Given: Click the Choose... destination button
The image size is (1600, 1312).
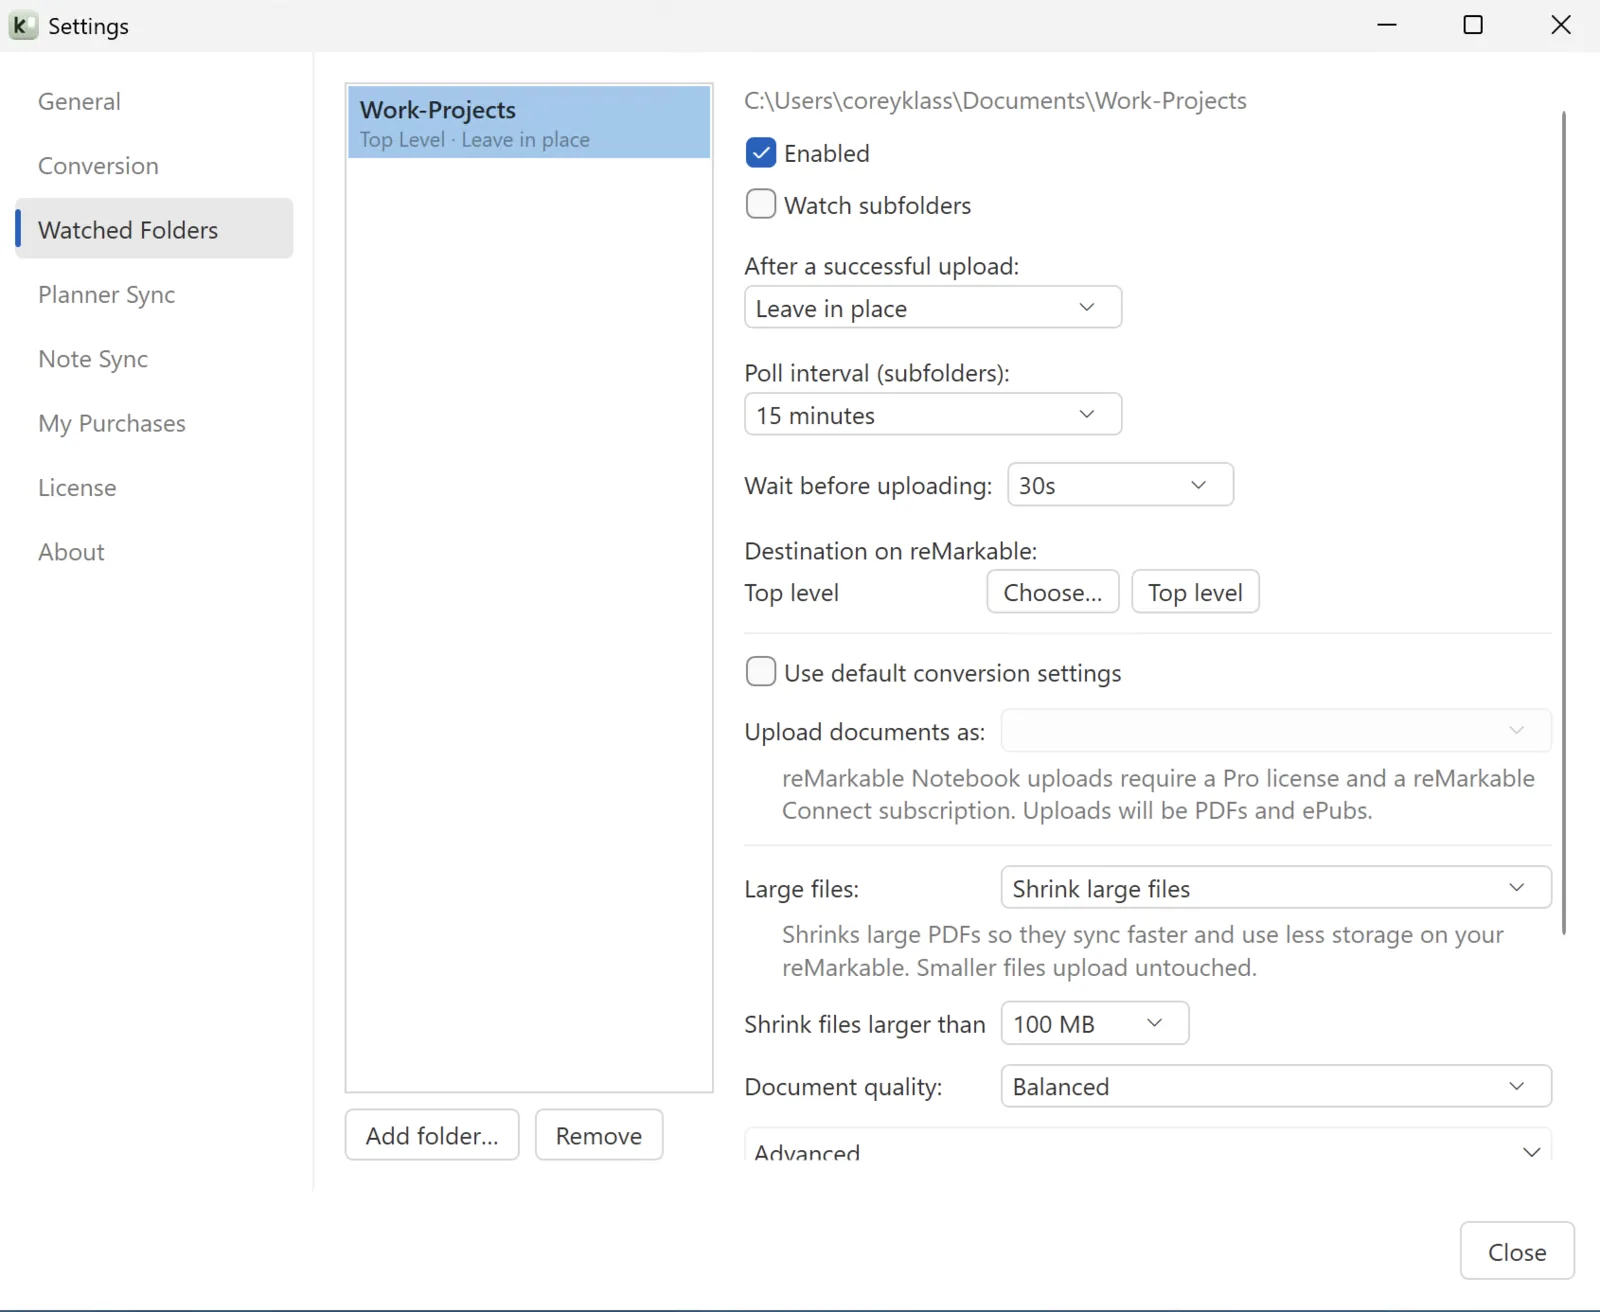Looking at the screenshot, I should click(x=1053, y=592).
